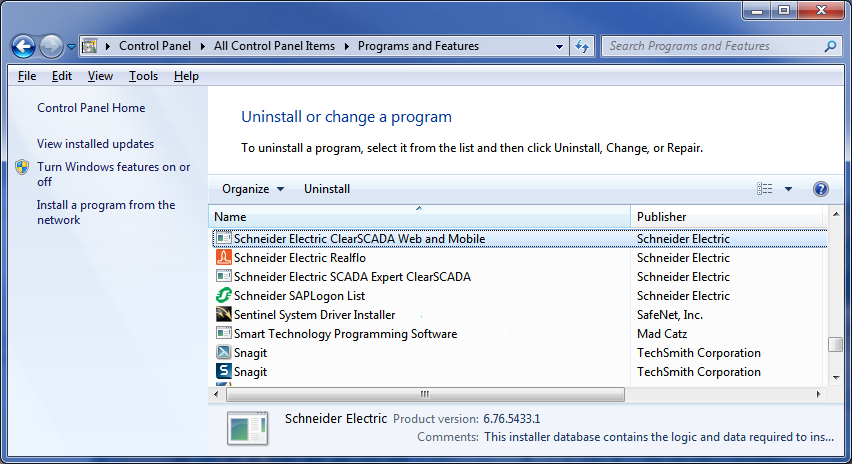
Task: Click the Windows shield icon in sidebar
Action: 22,167
